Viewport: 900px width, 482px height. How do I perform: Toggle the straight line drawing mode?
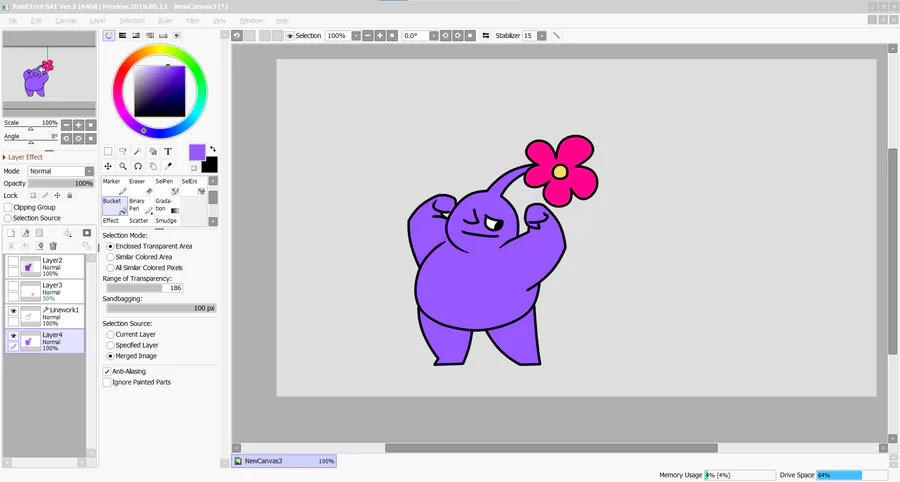pyautogui.click(x=556, y=36)
